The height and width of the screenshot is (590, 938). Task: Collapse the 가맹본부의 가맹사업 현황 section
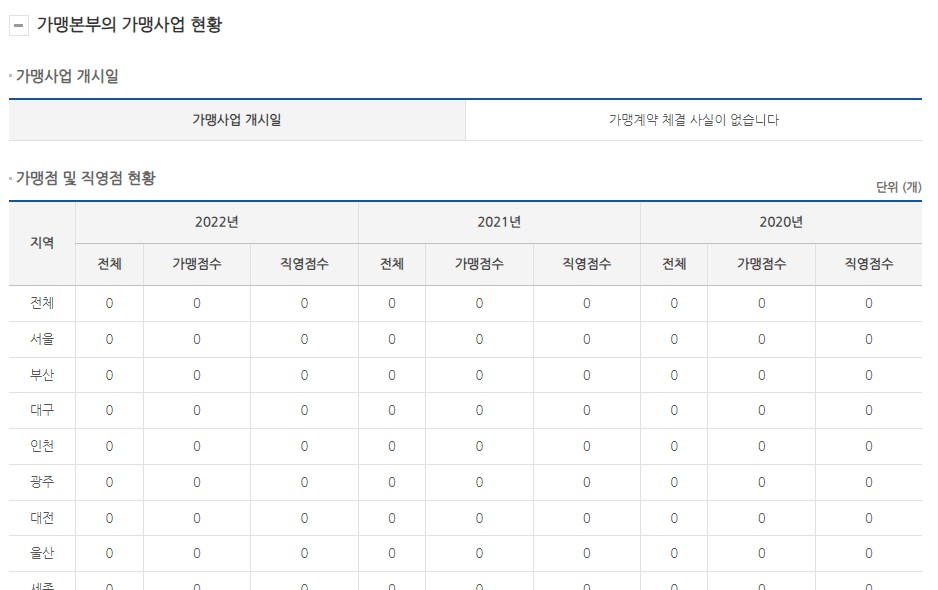[x=19, y=25]
